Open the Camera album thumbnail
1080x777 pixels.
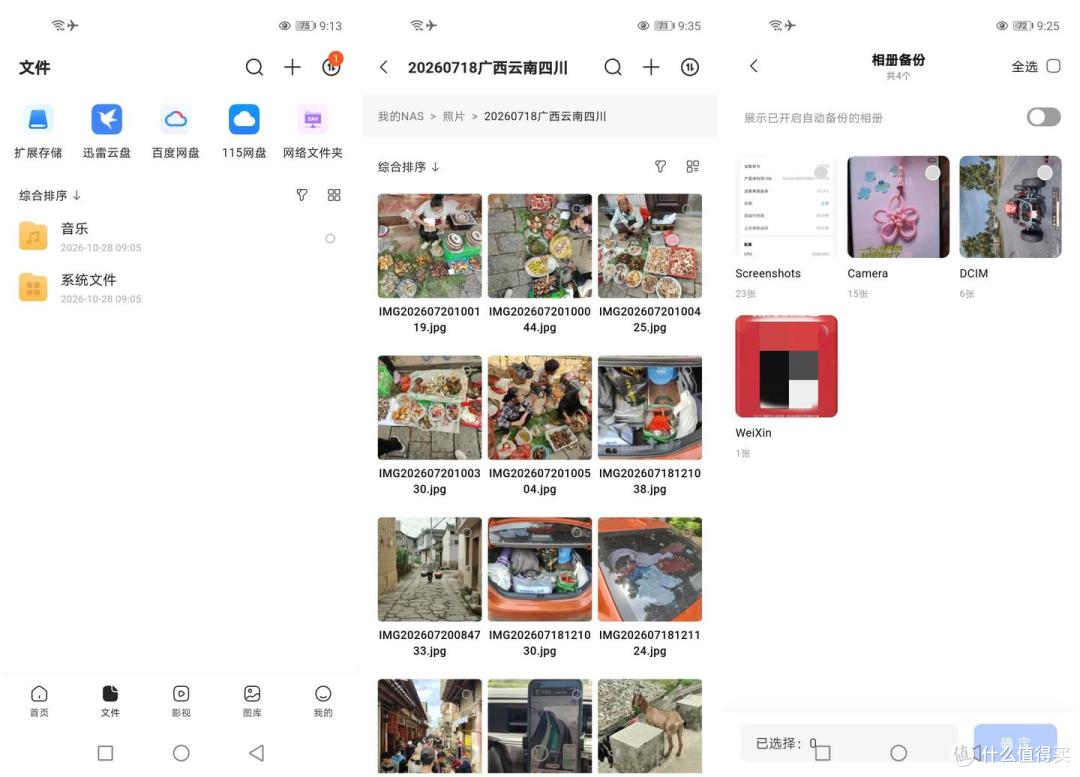click(898, 207)
